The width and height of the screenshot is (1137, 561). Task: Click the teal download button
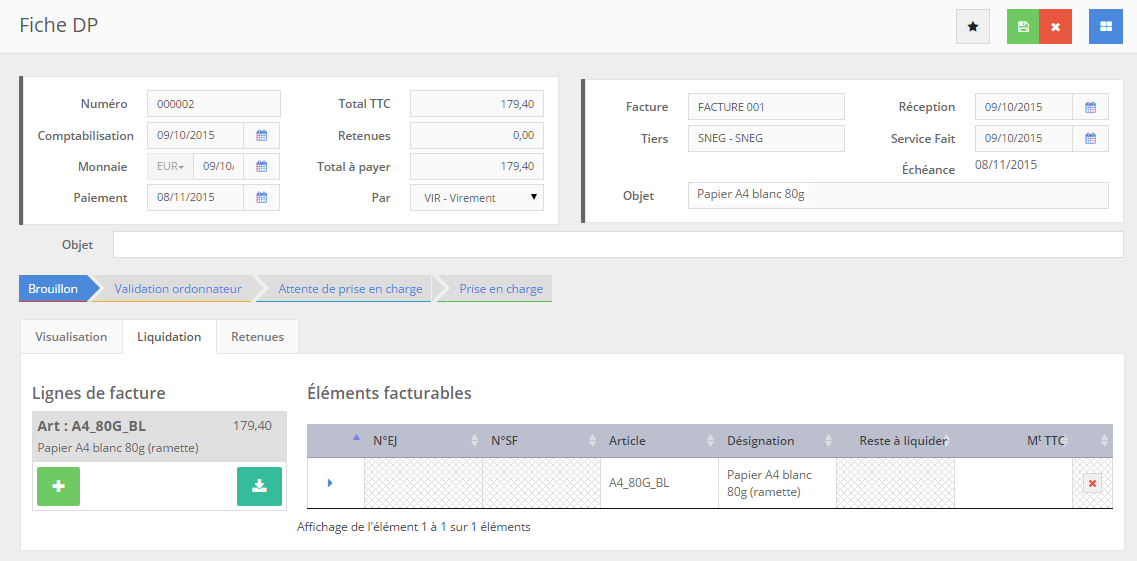[259, 486]
